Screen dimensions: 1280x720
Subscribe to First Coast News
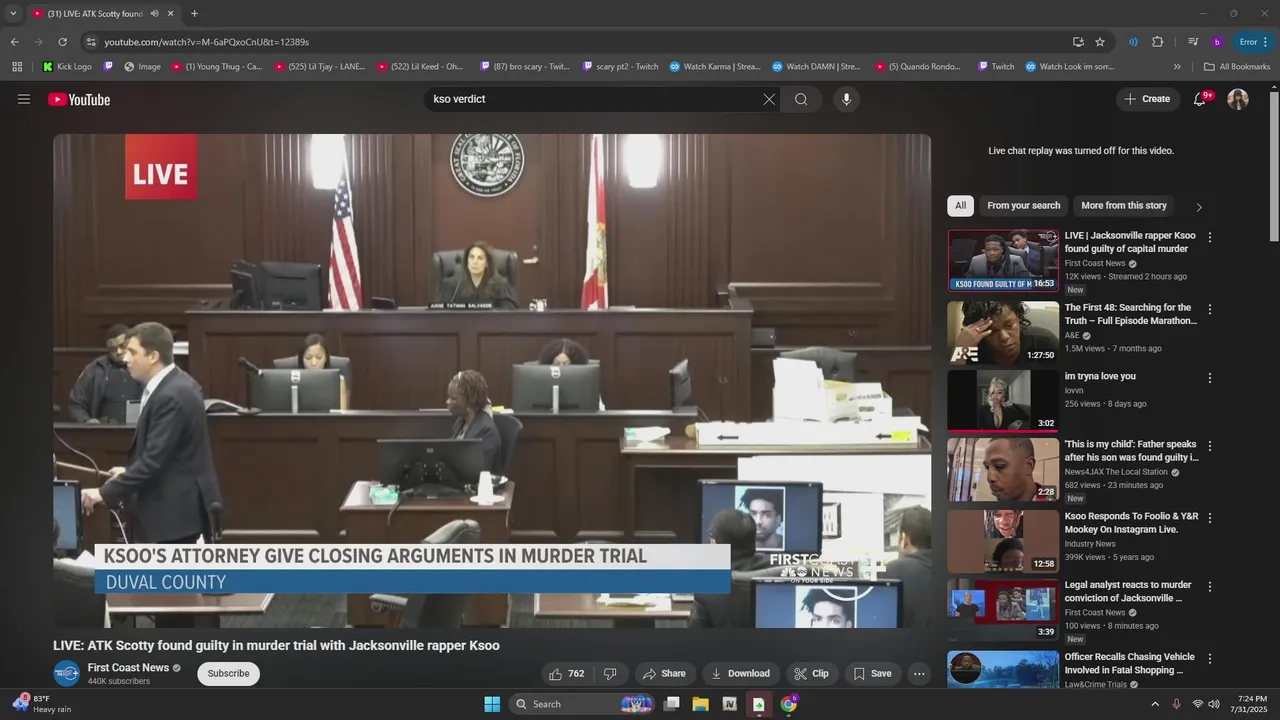click(x=228, y=673)
